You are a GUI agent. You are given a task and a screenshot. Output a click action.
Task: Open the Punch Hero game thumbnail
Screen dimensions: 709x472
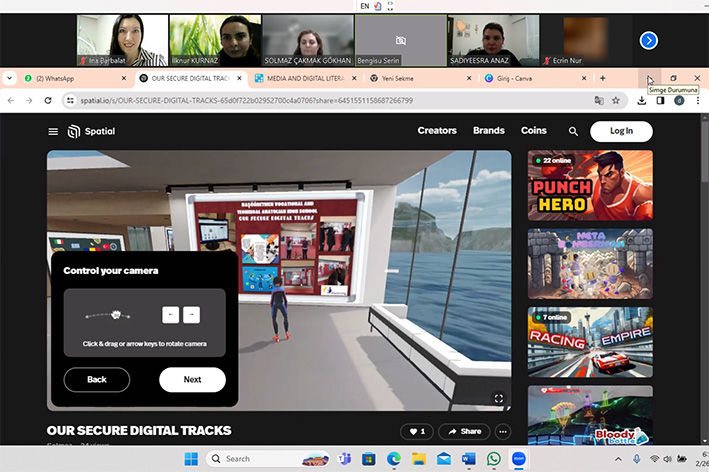click(590, 185)
